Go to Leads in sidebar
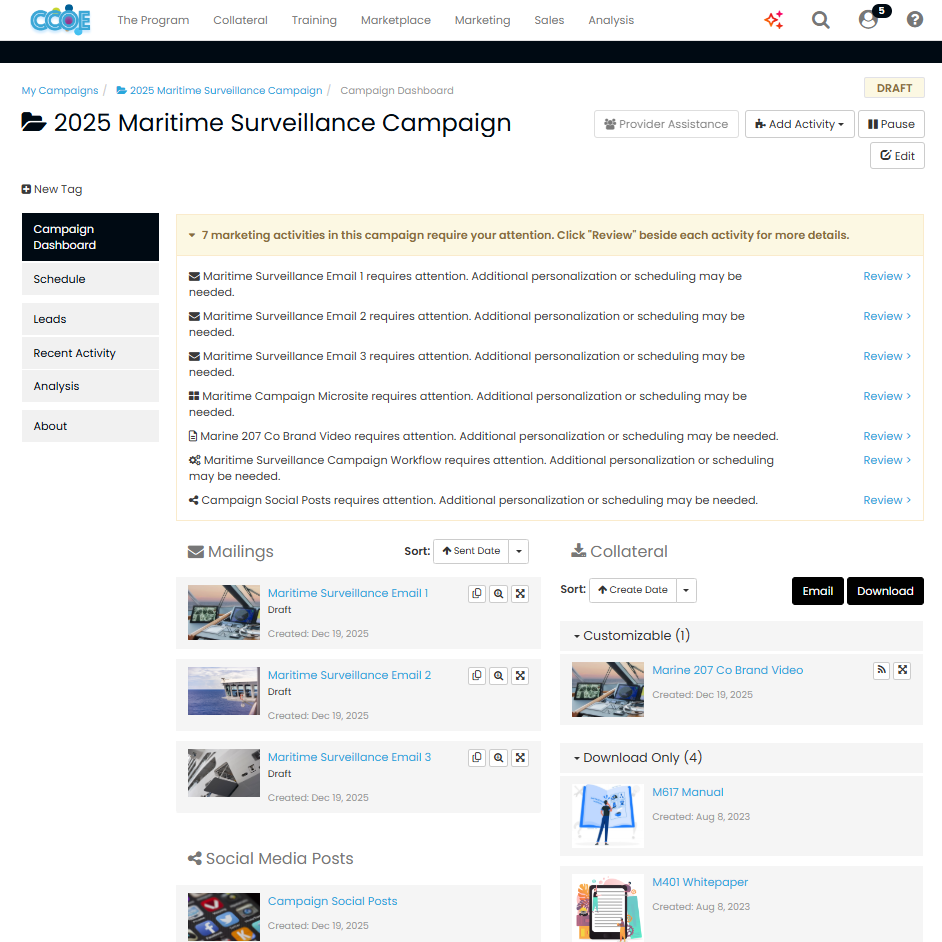Image resolution: width=942 pixels, height=942 pixels. coord(91,319)
